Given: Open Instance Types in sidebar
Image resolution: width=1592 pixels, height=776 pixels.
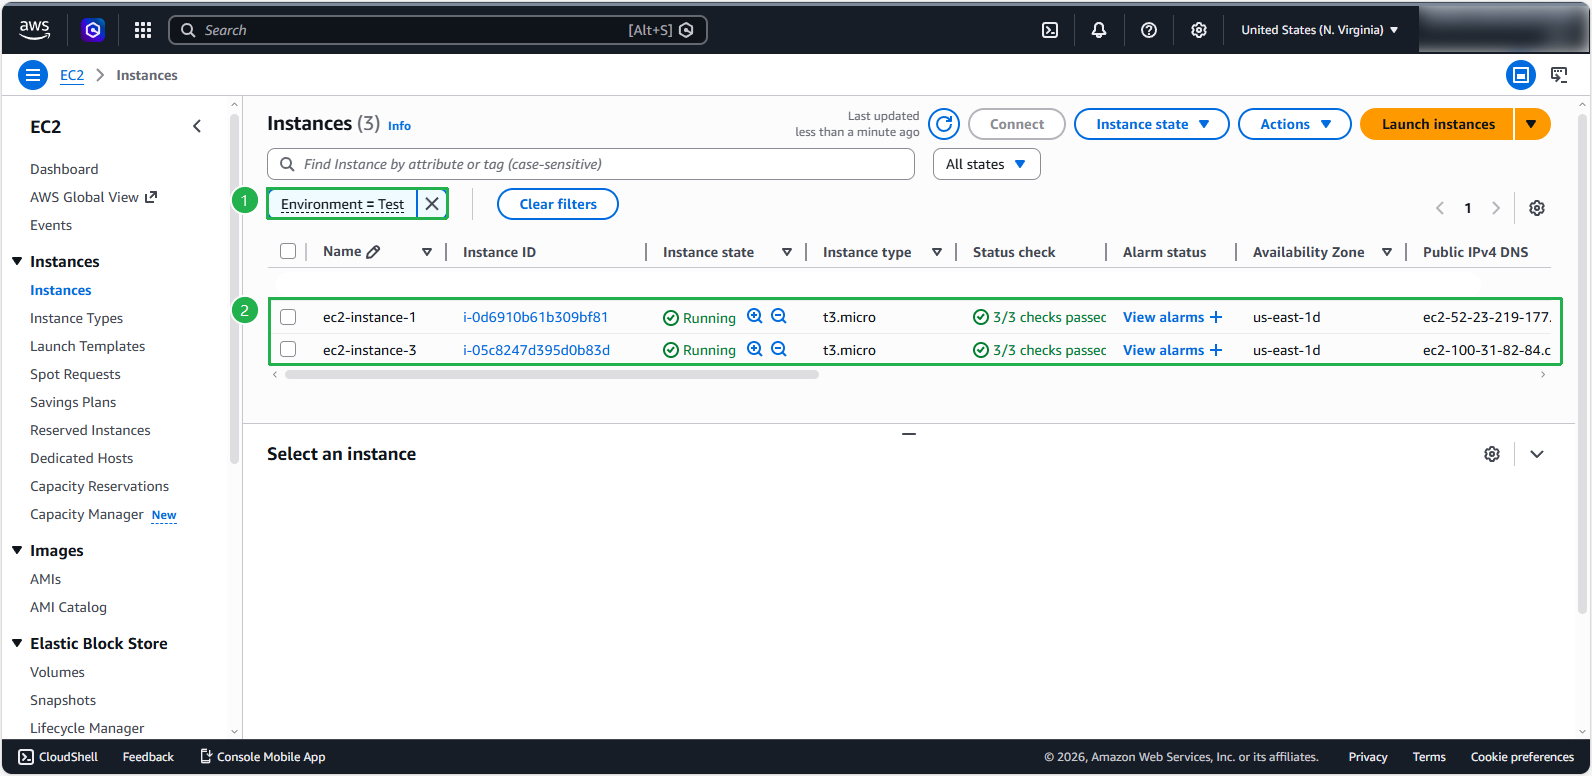Looking at the screenshot, I should [x=76, y=318].
